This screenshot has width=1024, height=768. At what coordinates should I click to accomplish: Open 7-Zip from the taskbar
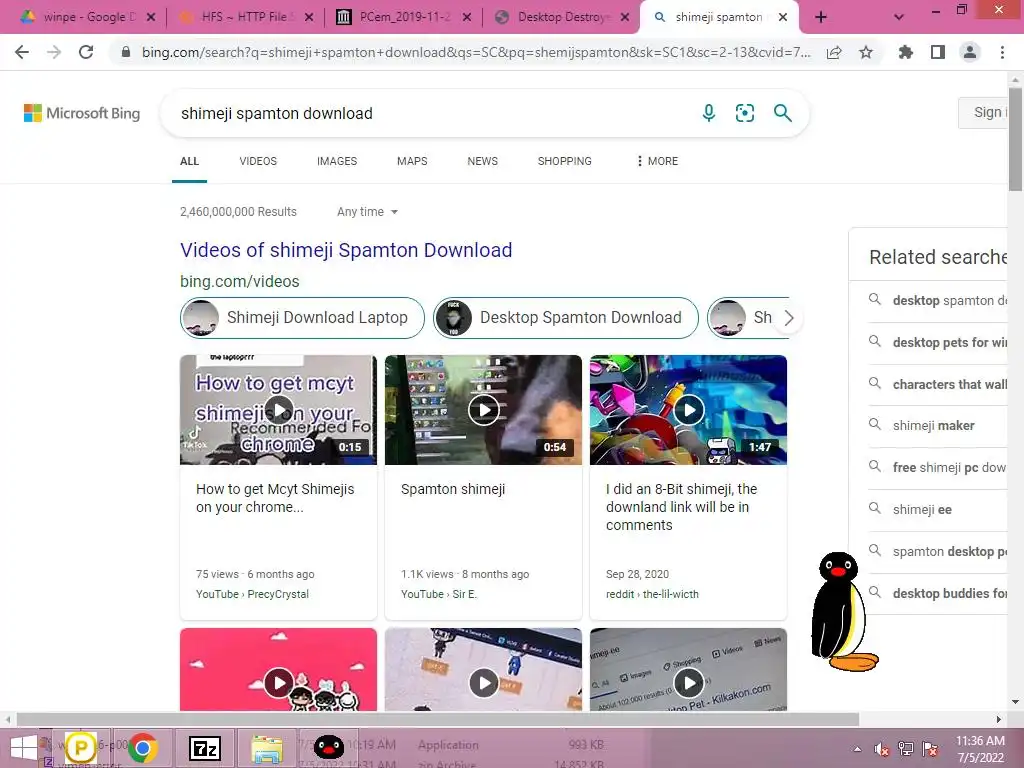click(204, 748)
